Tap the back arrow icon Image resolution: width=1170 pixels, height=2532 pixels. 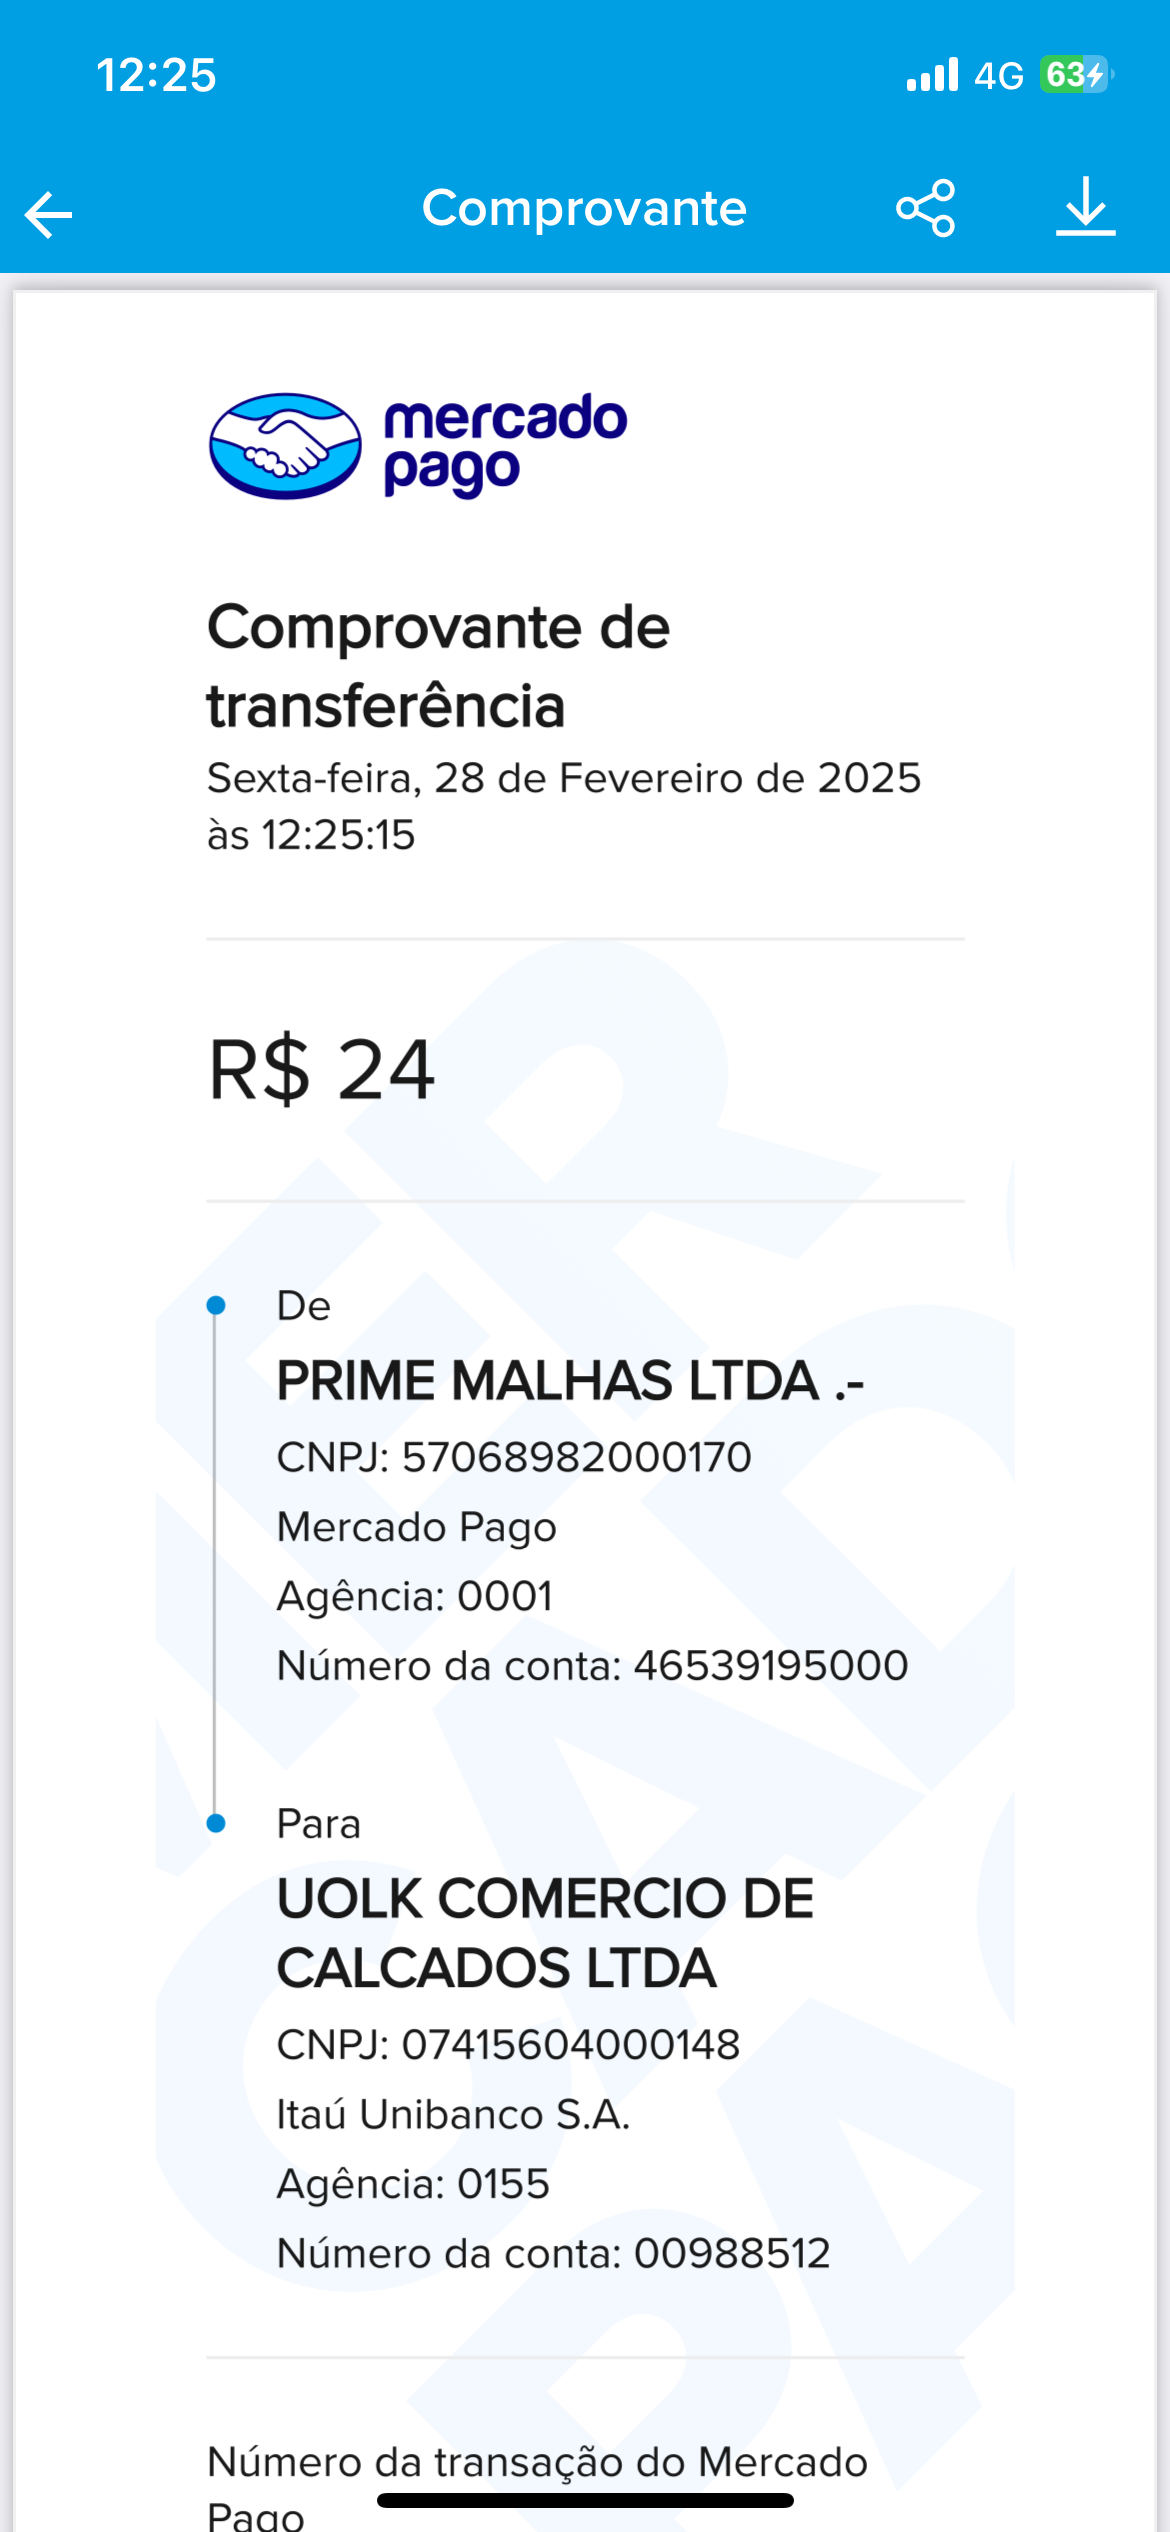[x=49, y=214]
